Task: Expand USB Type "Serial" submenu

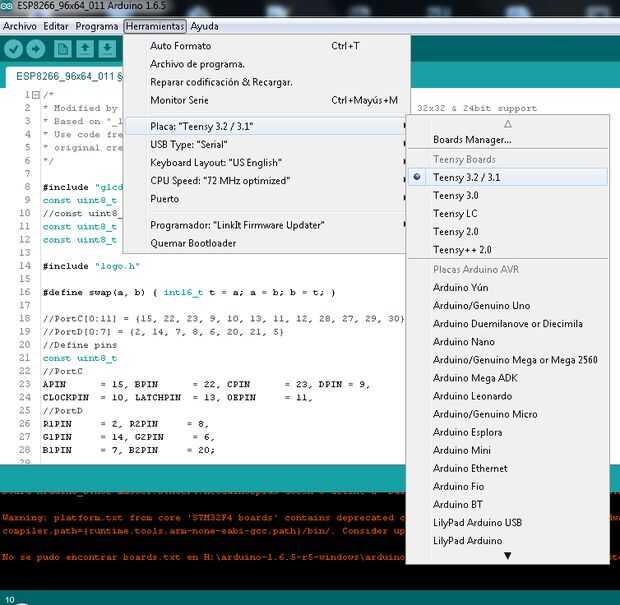Action: tap(265, 145)
